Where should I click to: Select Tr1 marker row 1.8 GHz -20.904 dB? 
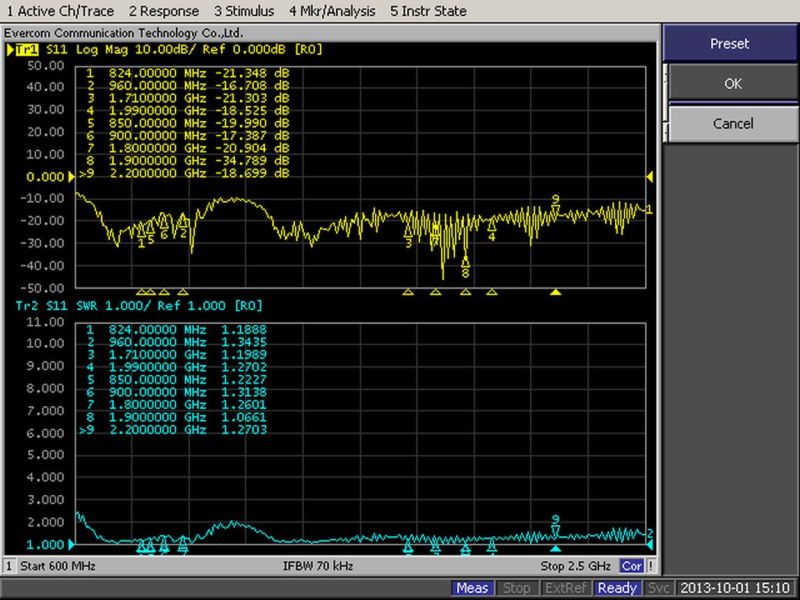187,148
